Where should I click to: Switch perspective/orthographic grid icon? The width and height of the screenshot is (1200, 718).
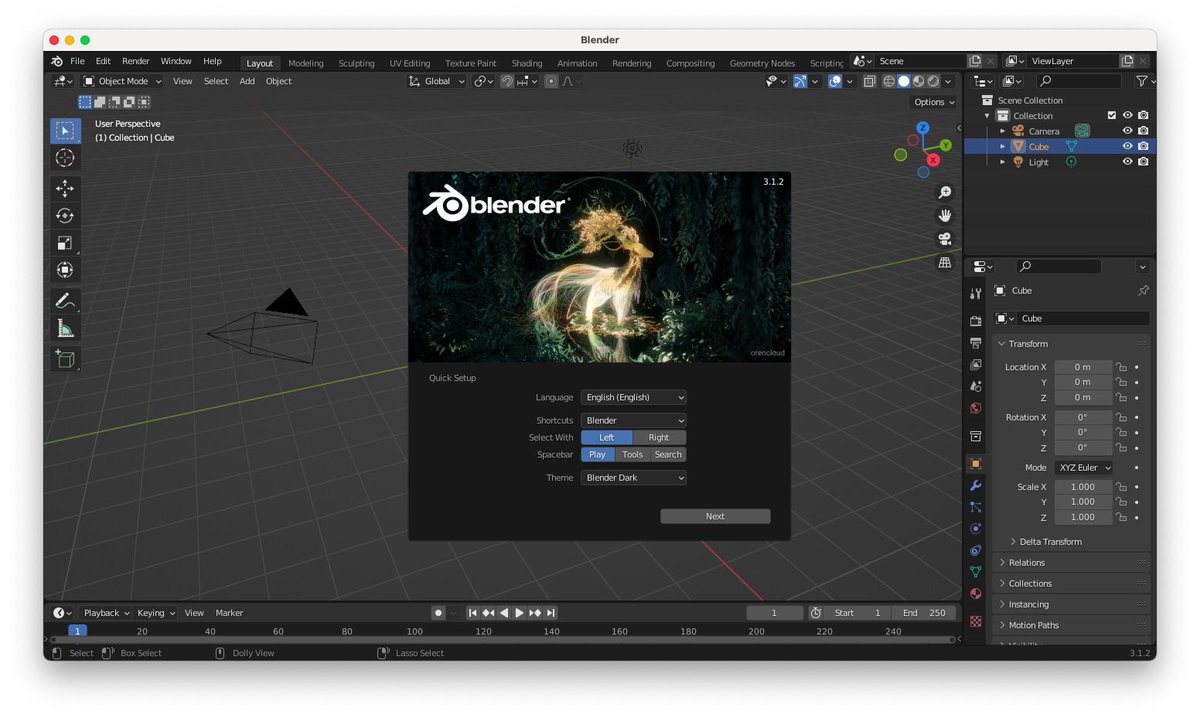(x=944, y=262)
